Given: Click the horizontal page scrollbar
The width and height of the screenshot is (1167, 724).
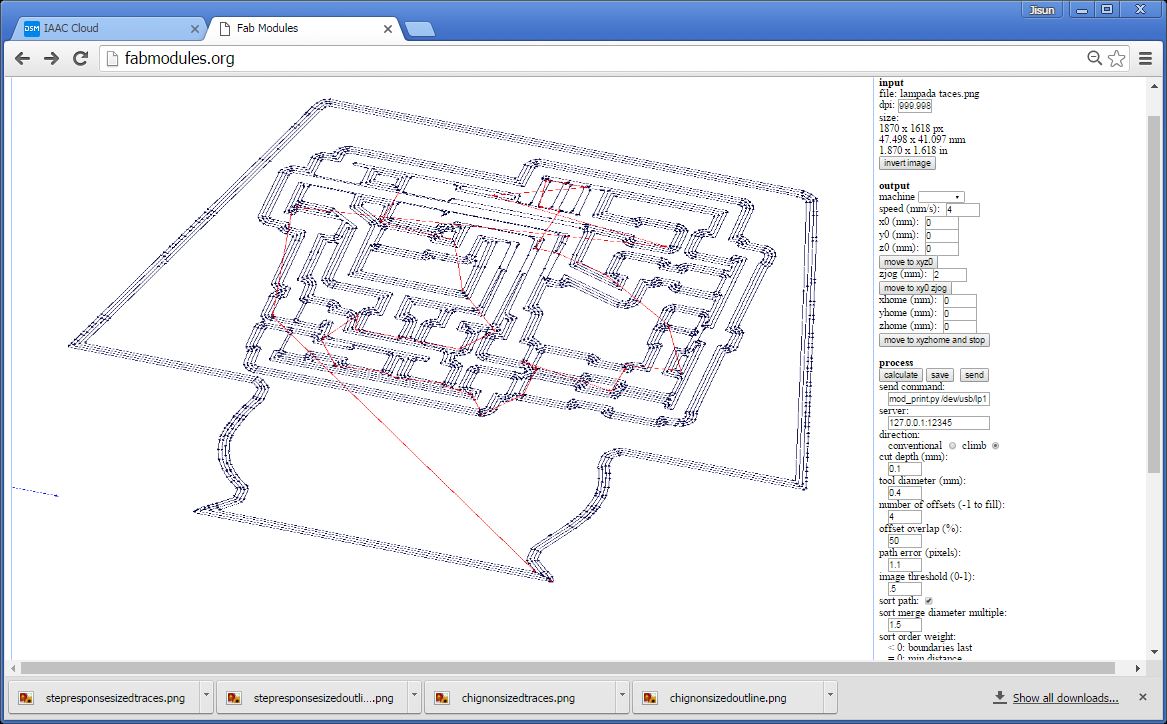Looking at the screenshot, I should click(x=567, y=668).
